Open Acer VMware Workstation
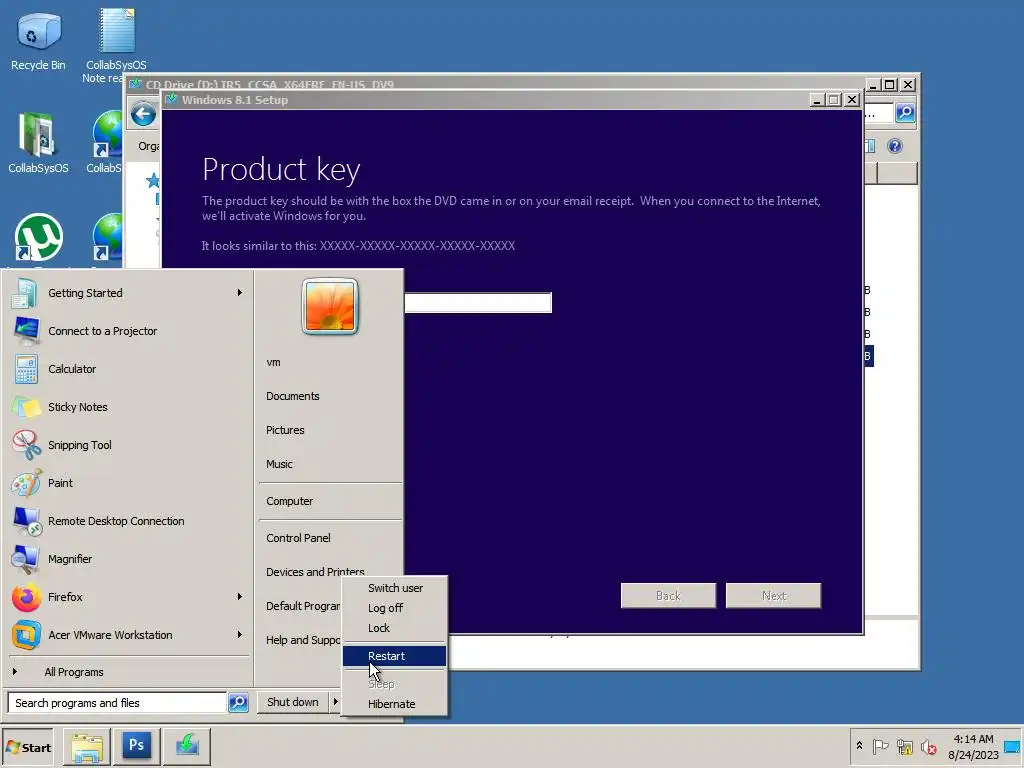Screen dimensions: 1024x768 128,635
